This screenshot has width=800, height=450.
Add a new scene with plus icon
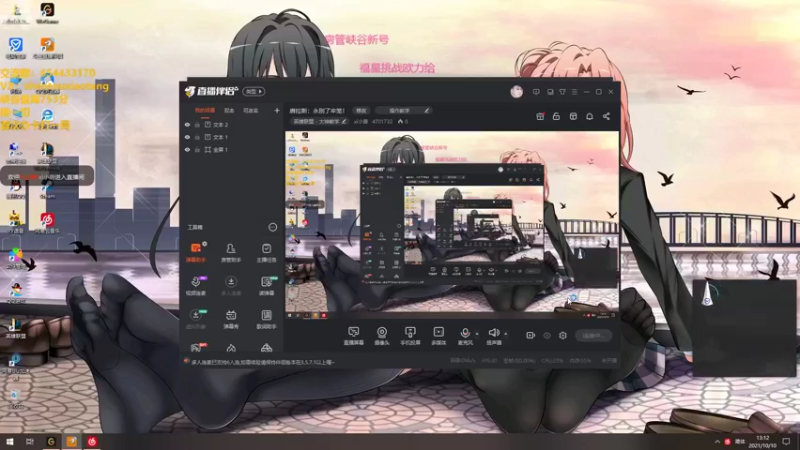277,110
